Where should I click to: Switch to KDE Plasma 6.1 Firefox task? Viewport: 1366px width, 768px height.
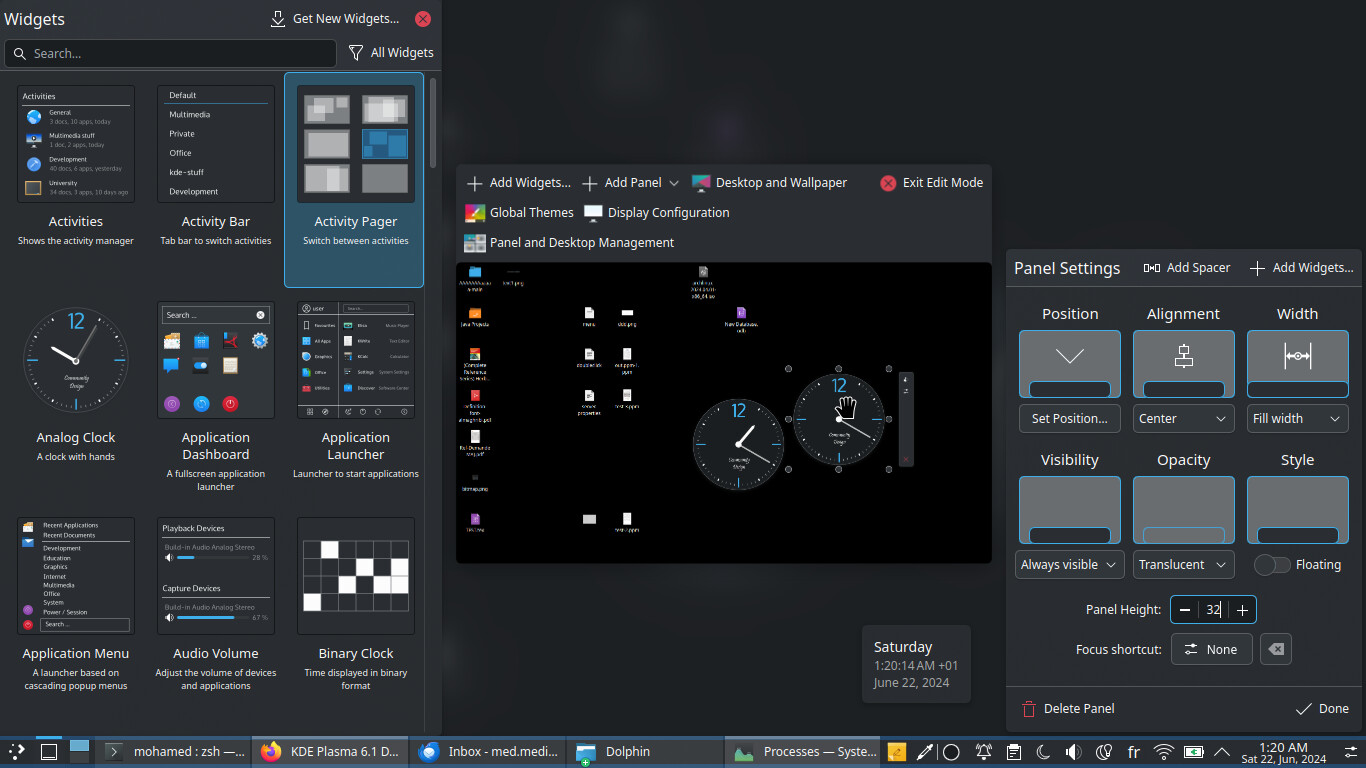(332, 752)
